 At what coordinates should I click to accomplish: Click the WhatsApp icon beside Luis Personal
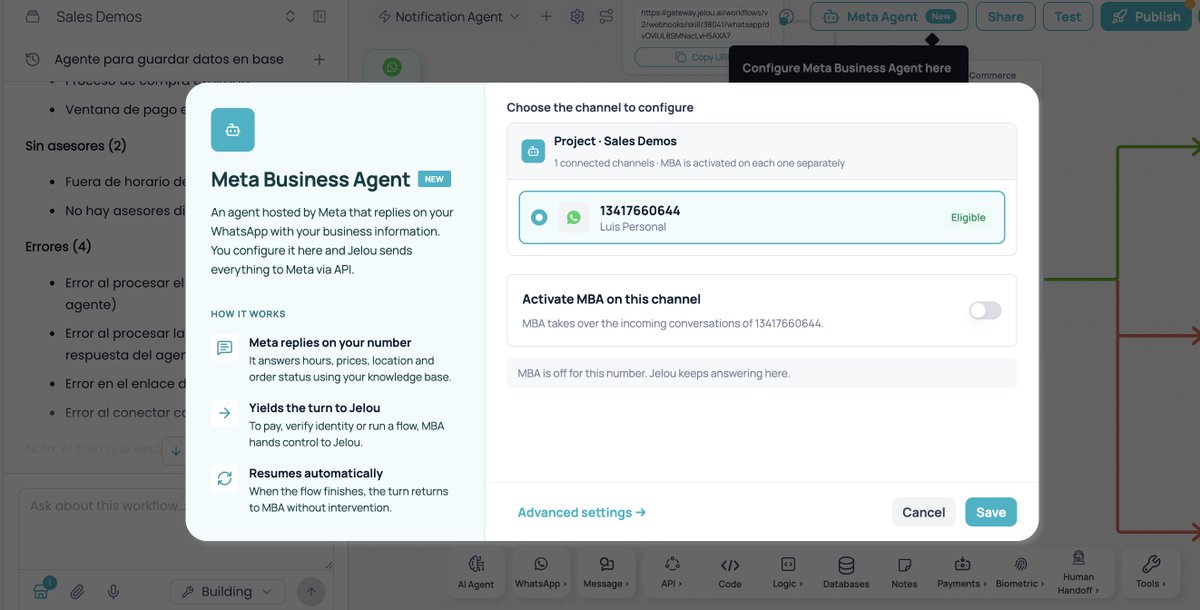[x=573, y=217]
